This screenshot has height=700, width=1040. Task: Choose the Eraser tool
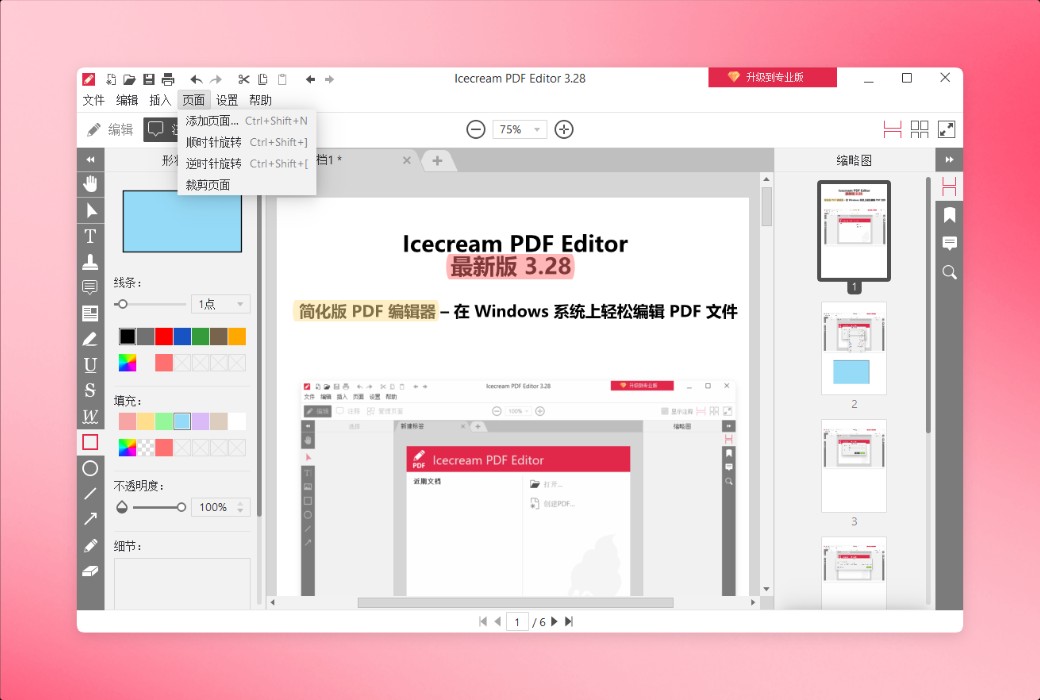[90, 571]
